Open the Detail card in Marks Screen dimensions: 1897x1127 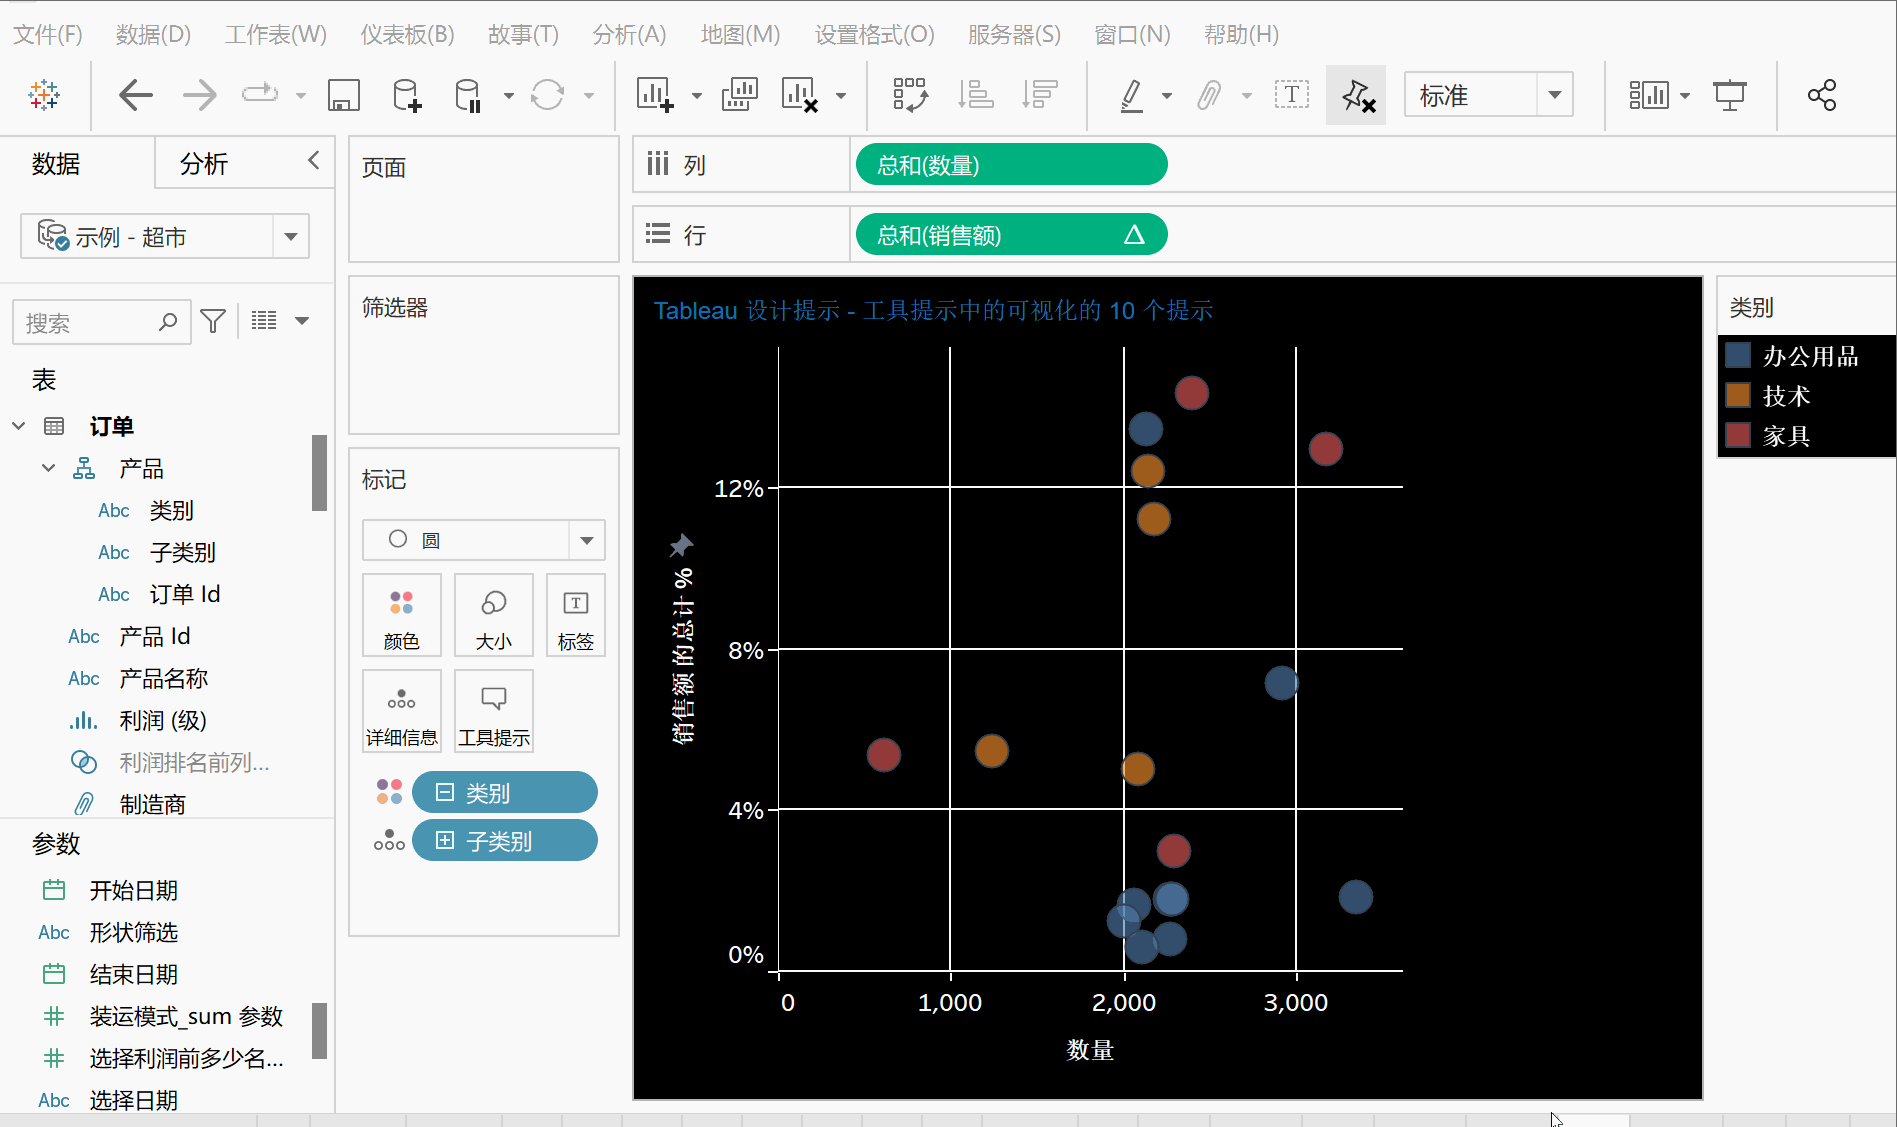tap(402, 711)
